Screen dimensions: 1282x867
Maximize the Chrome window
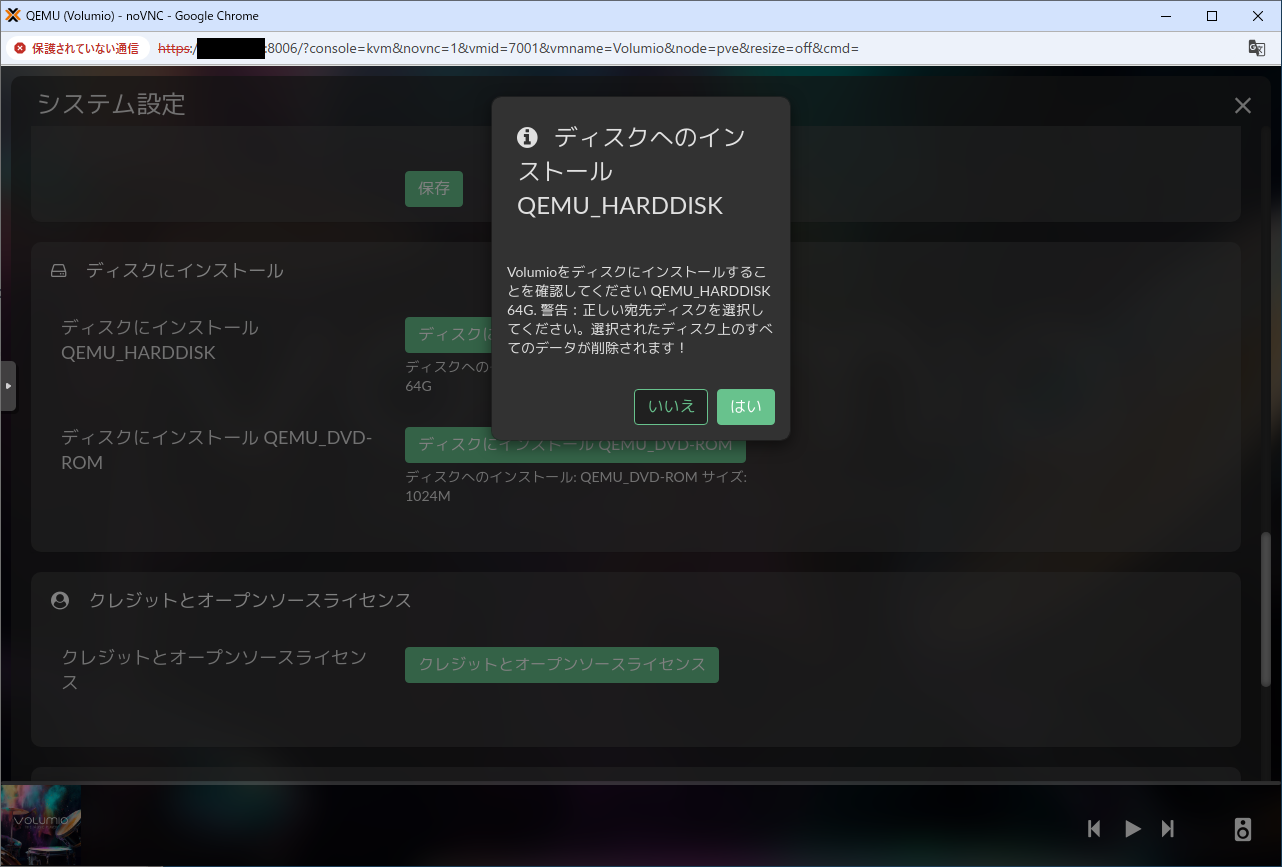[x=1211, y=15]
